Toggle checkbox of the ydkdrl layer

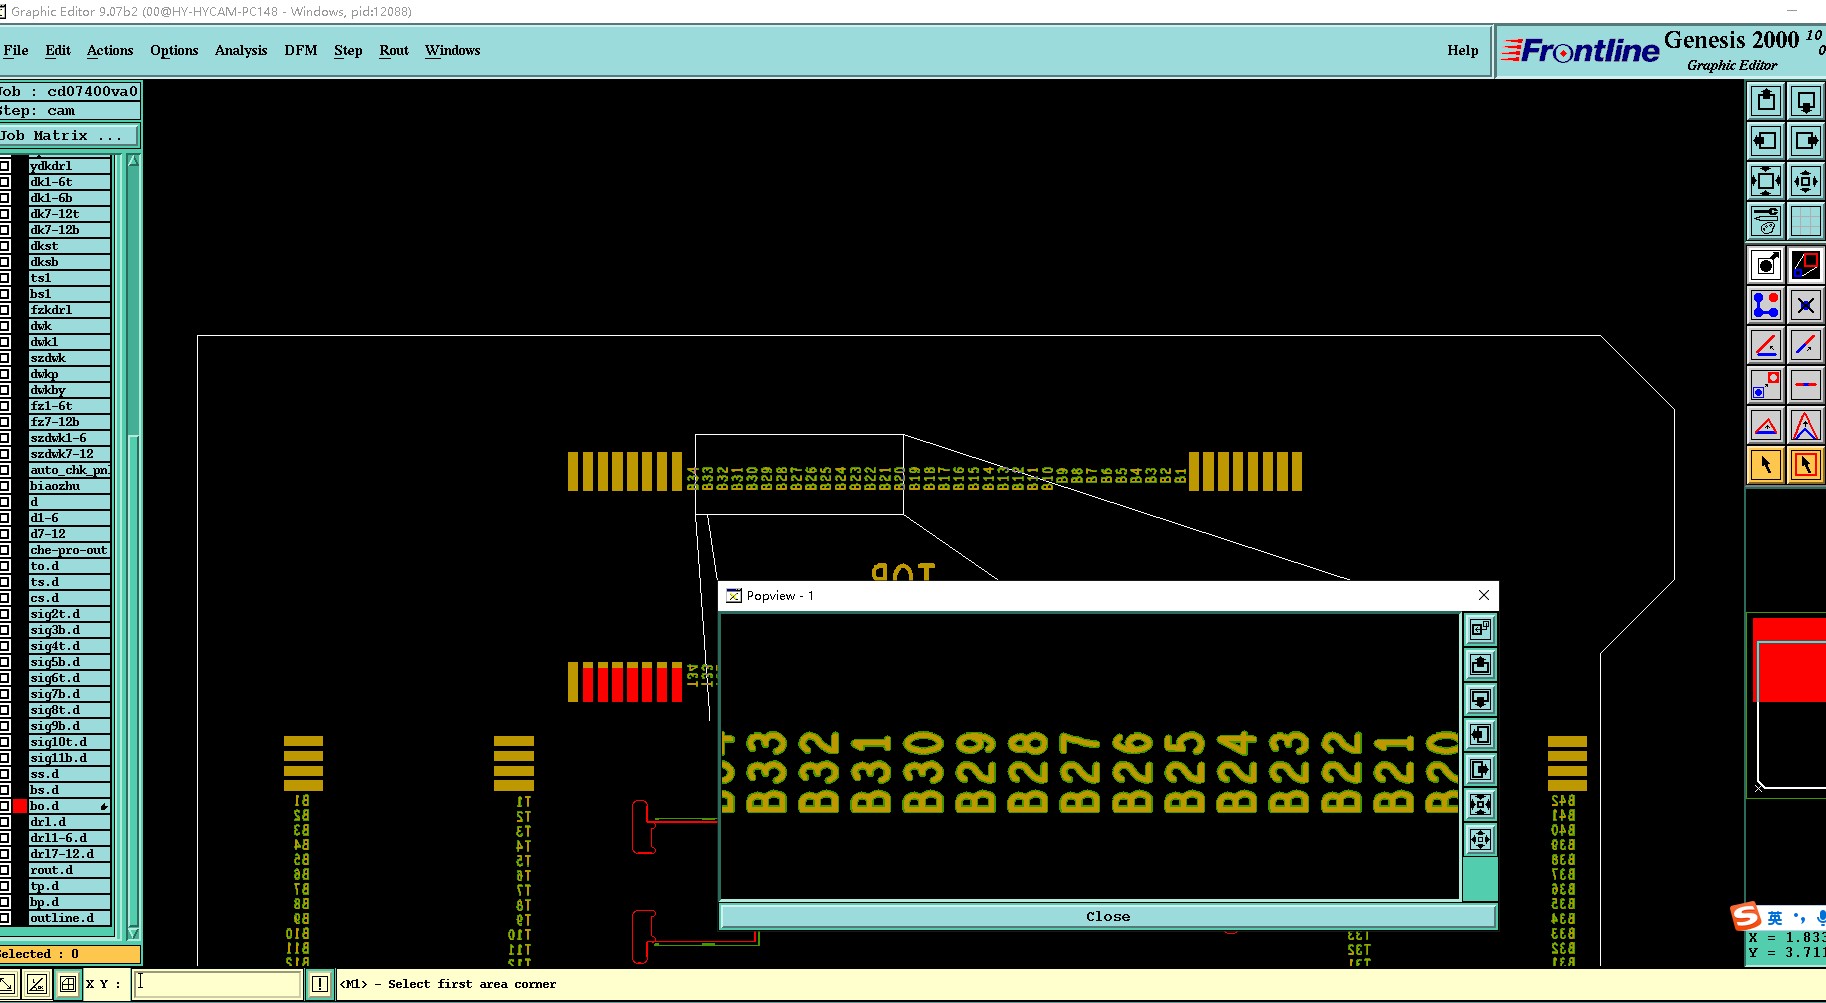click(x=5, y=166)
